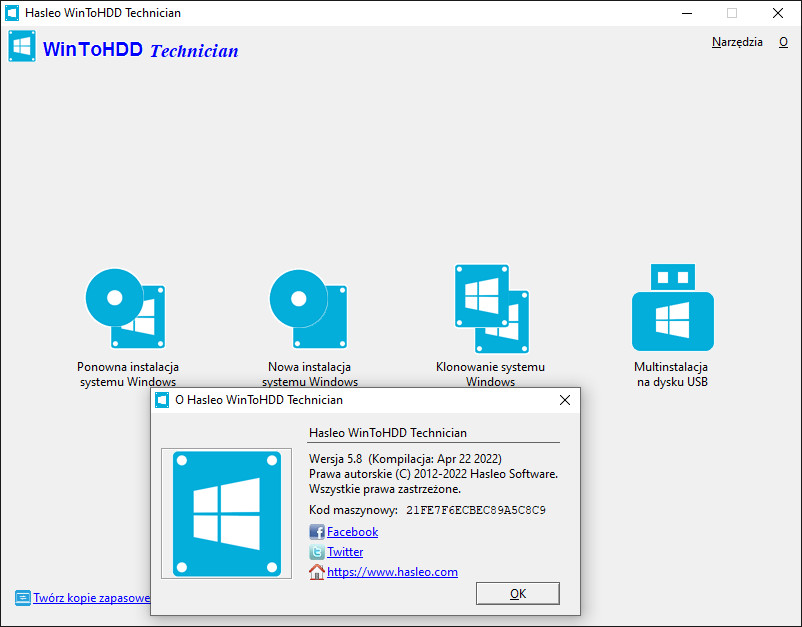Click the Twórz kopie zapasowe link

tap(92, 598)
